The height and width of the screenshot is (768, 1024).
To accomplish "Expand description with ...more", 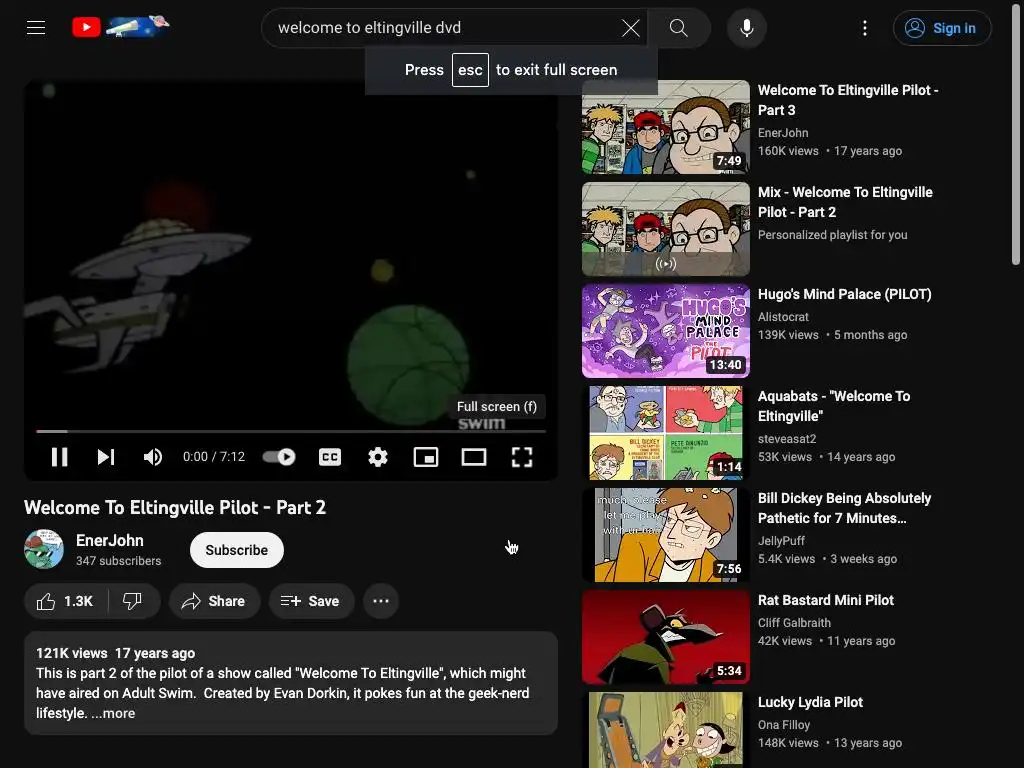I will pos(113,713).
